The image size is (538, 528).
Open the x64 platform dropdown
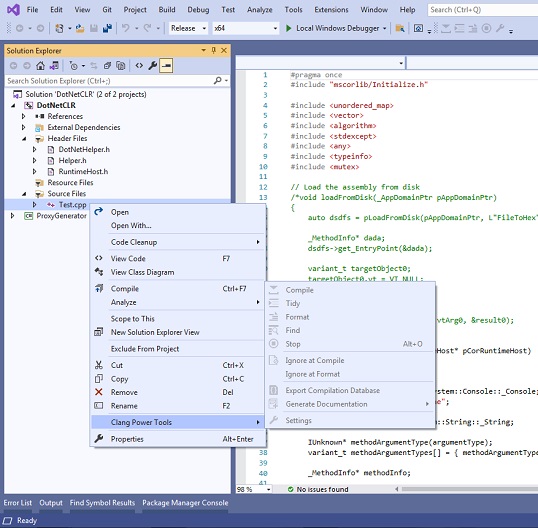coord(246,28)
